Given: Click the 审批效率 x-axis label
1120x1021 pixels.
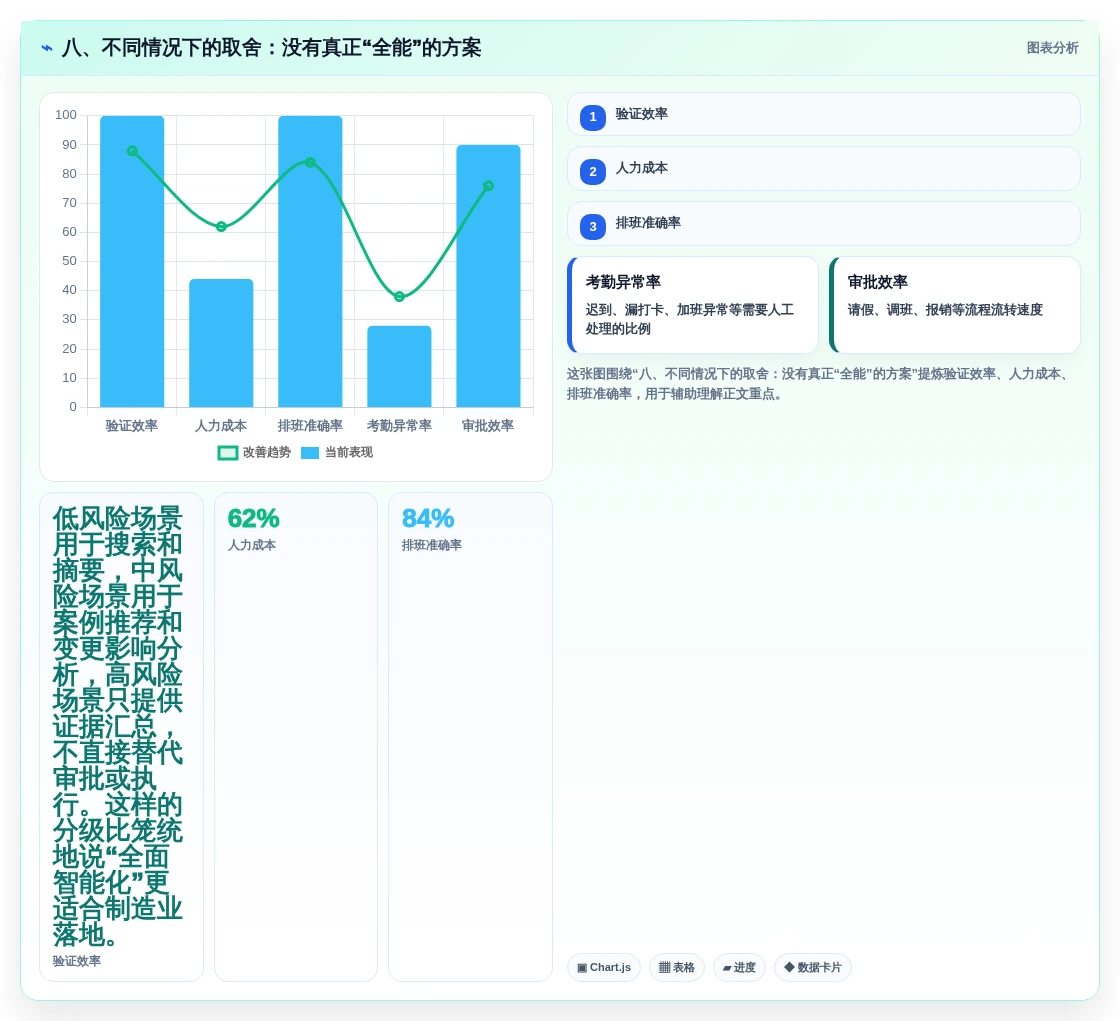Looking at the screenshot, I should click(x=488, y=426).
